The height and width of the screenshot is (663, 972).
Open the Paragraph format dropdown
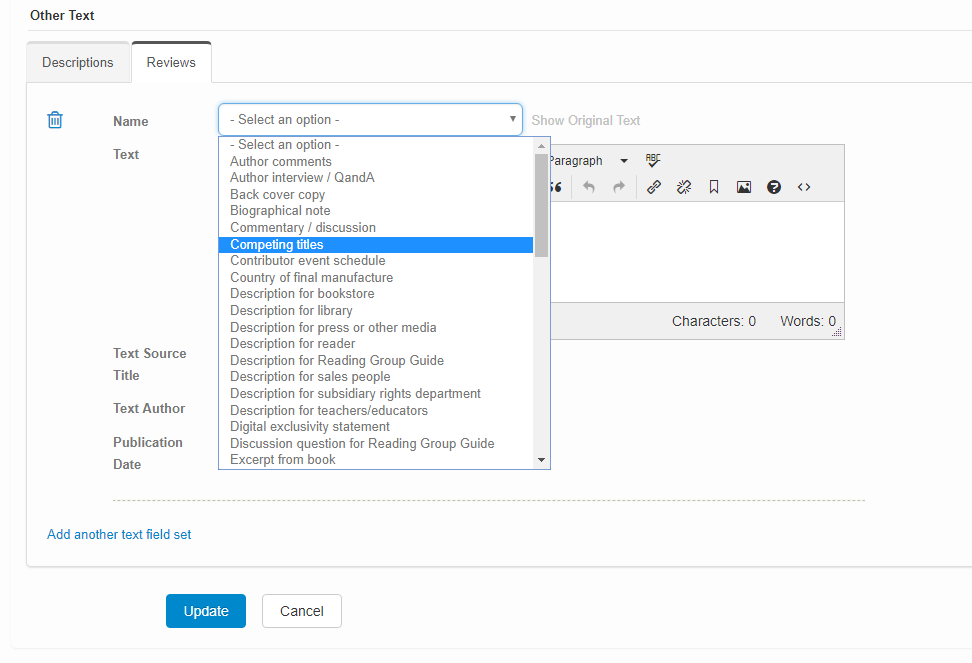coord(589,161)
